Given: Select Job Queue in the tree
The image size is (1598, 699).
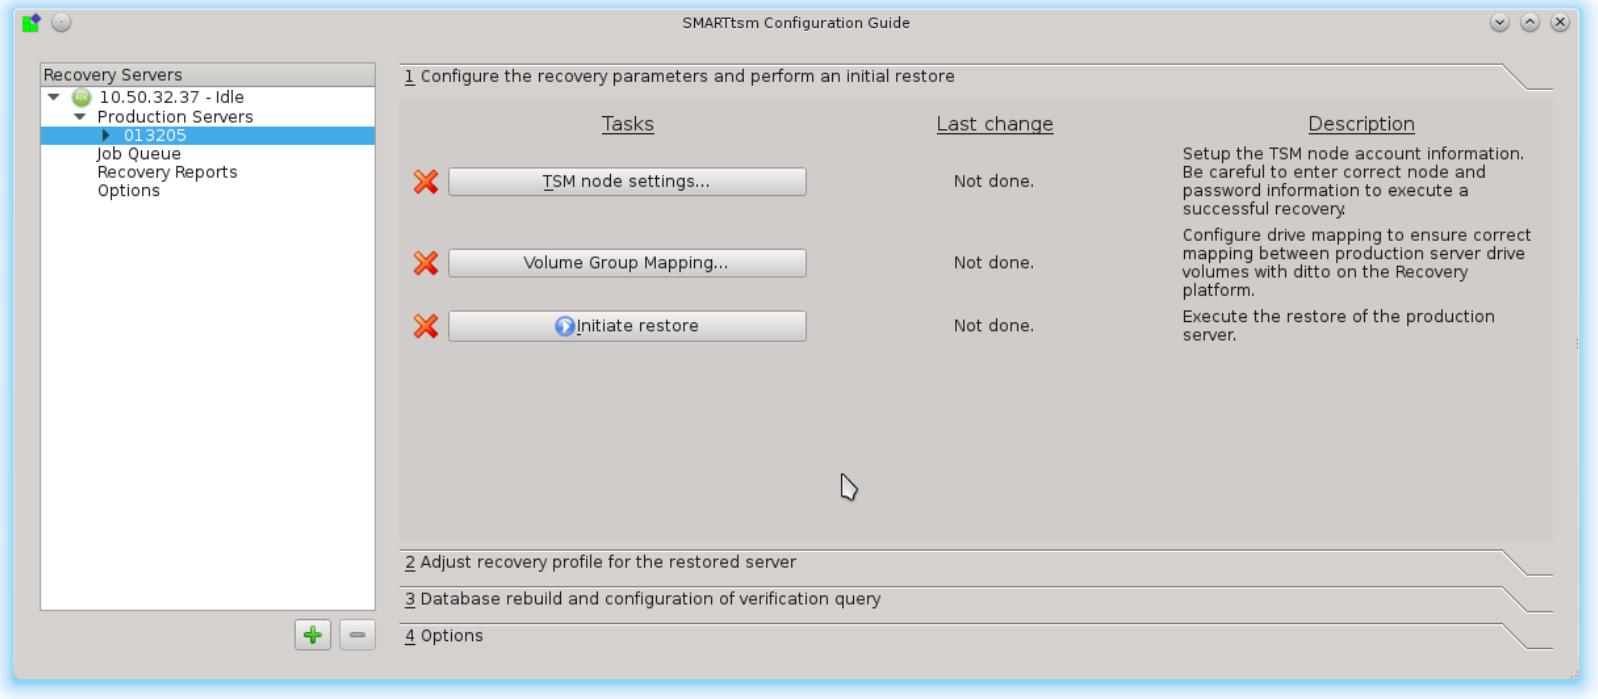Looking at the screenshot, I should click(x=139, y=154).
